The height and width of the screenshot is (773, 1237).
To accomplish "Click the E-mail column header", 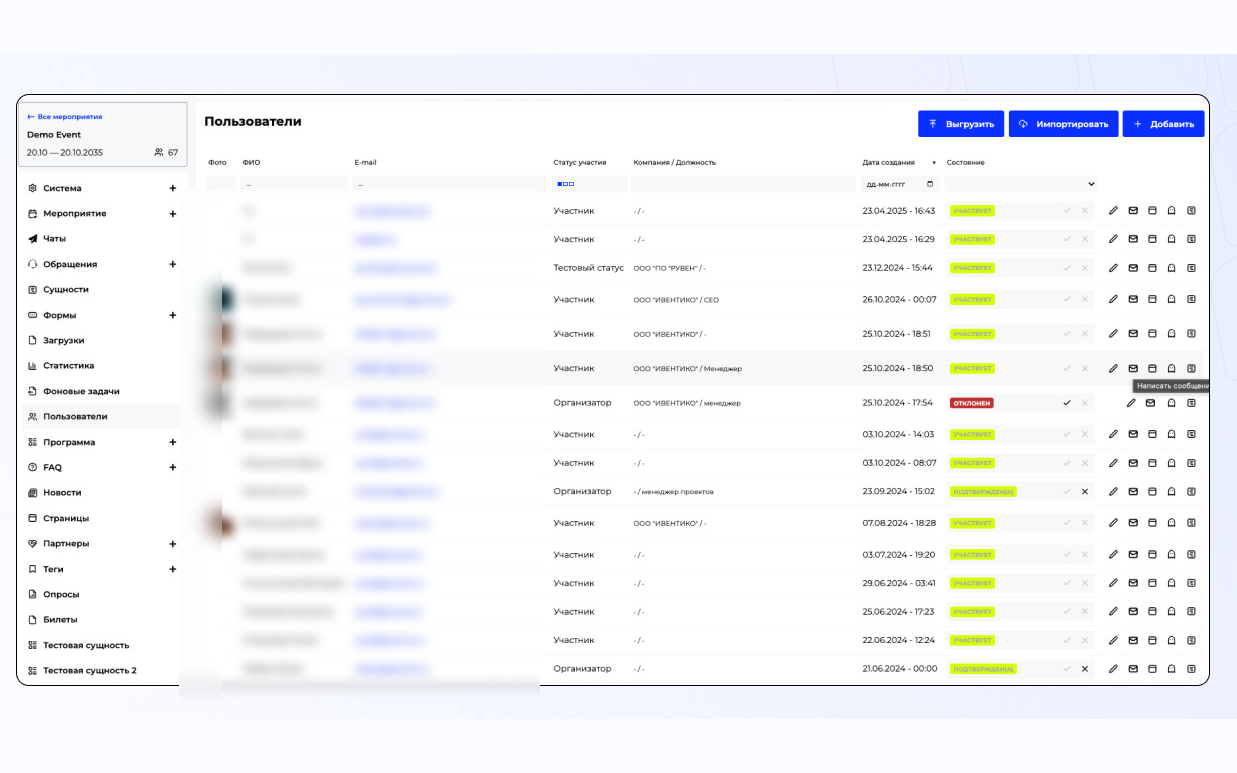I will (x=365, y=162).
